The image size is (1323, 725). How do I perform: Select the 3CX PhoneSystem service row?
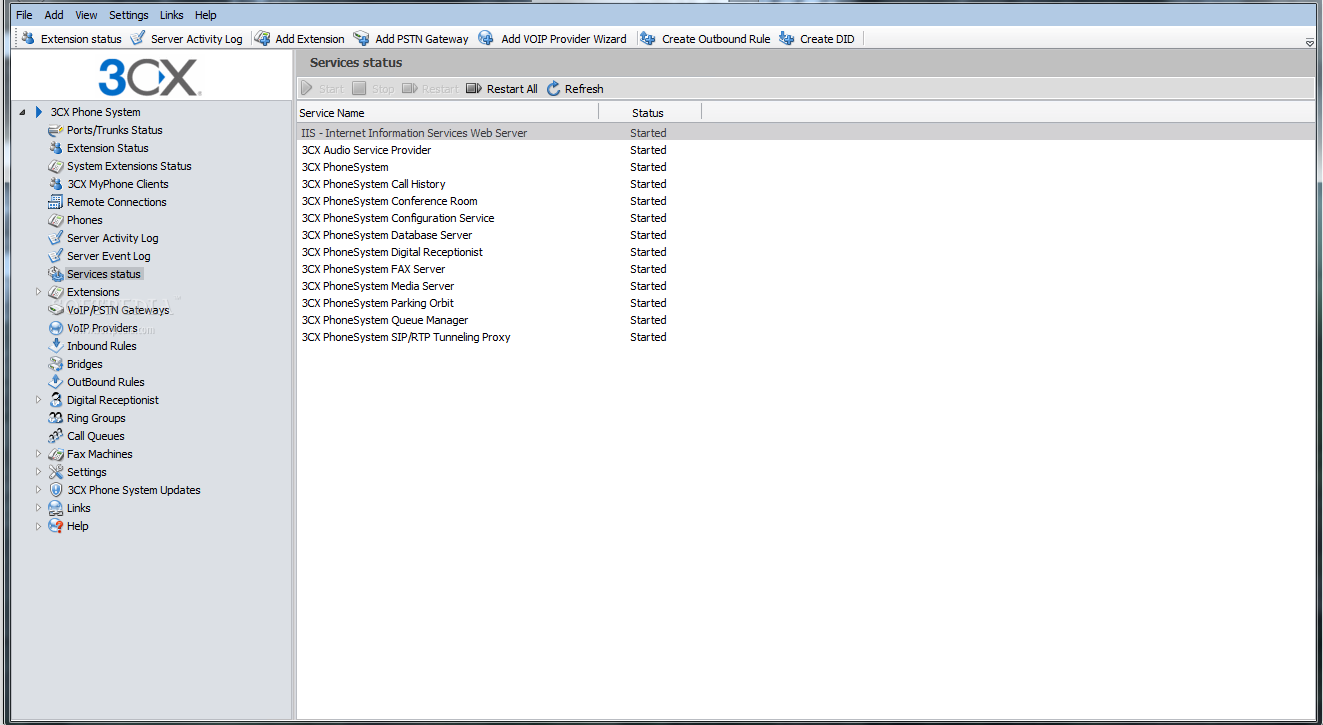(806, 167)
